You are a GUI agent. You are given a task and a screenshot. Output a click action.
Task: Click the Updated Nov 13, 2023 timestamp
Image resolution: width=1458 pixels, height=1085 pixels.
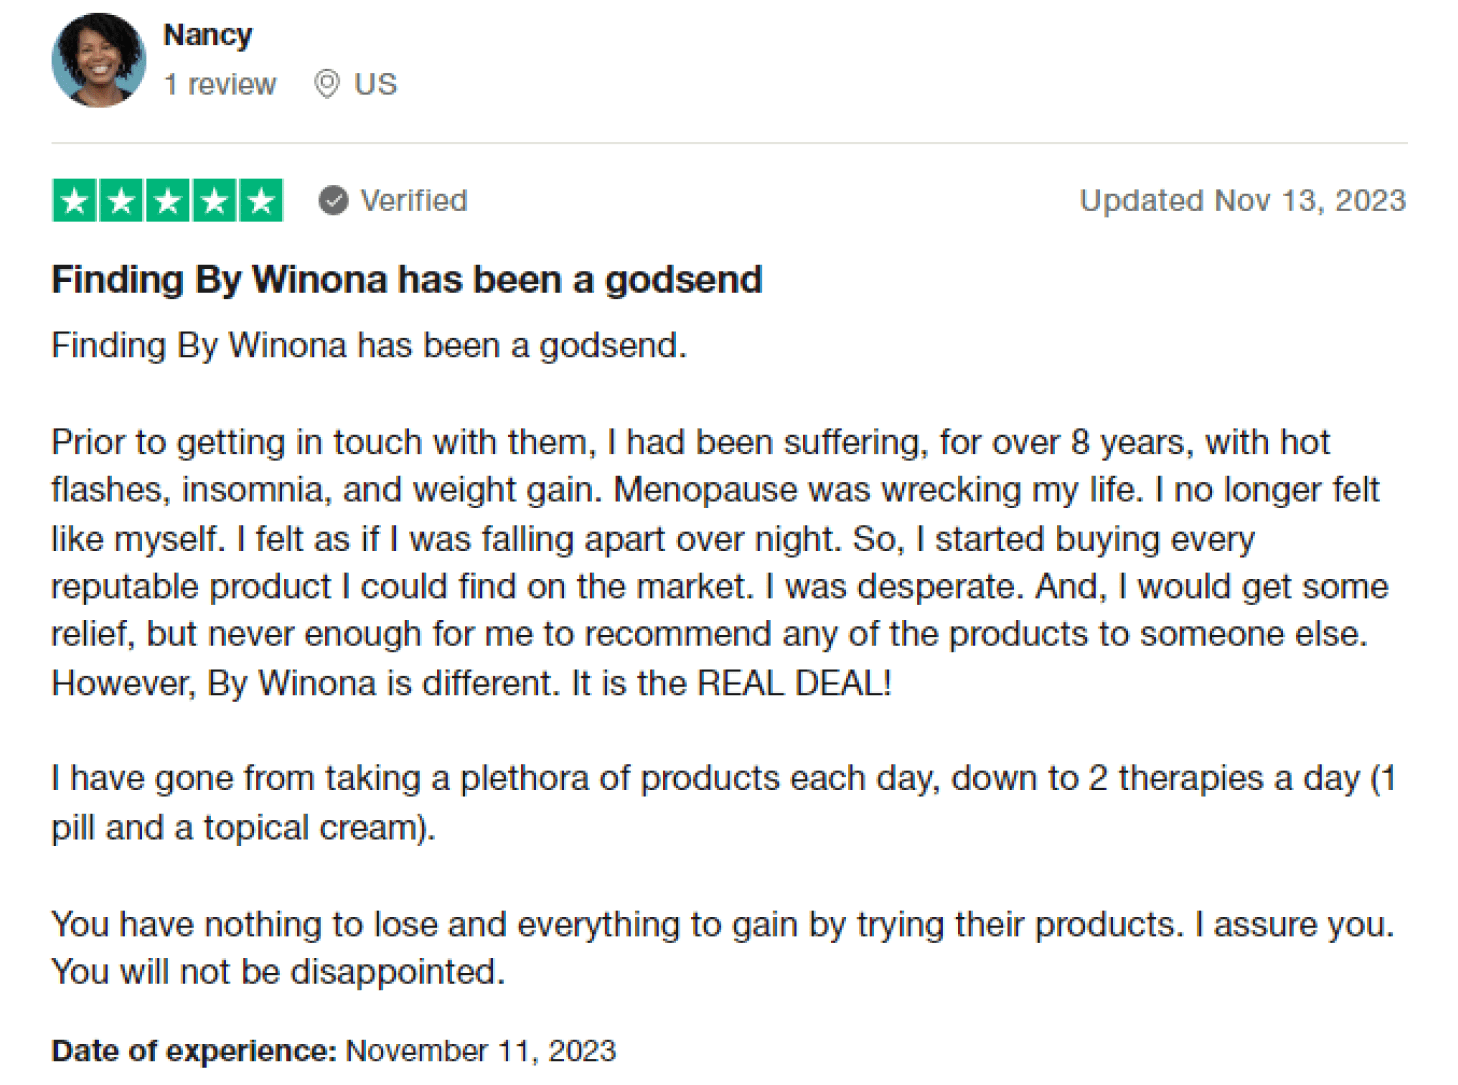[1242, 200]
